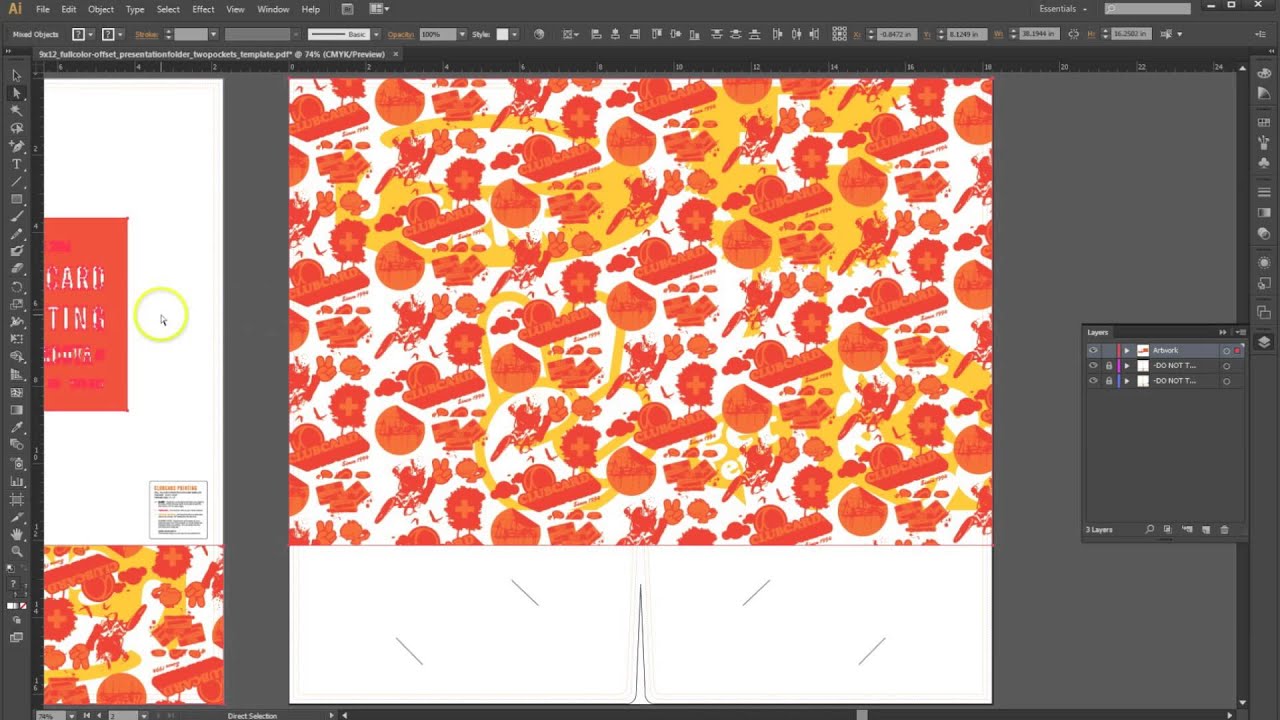
Task: Open Adobe Bridge from the menu bar
Action: (x=347, y=9)
